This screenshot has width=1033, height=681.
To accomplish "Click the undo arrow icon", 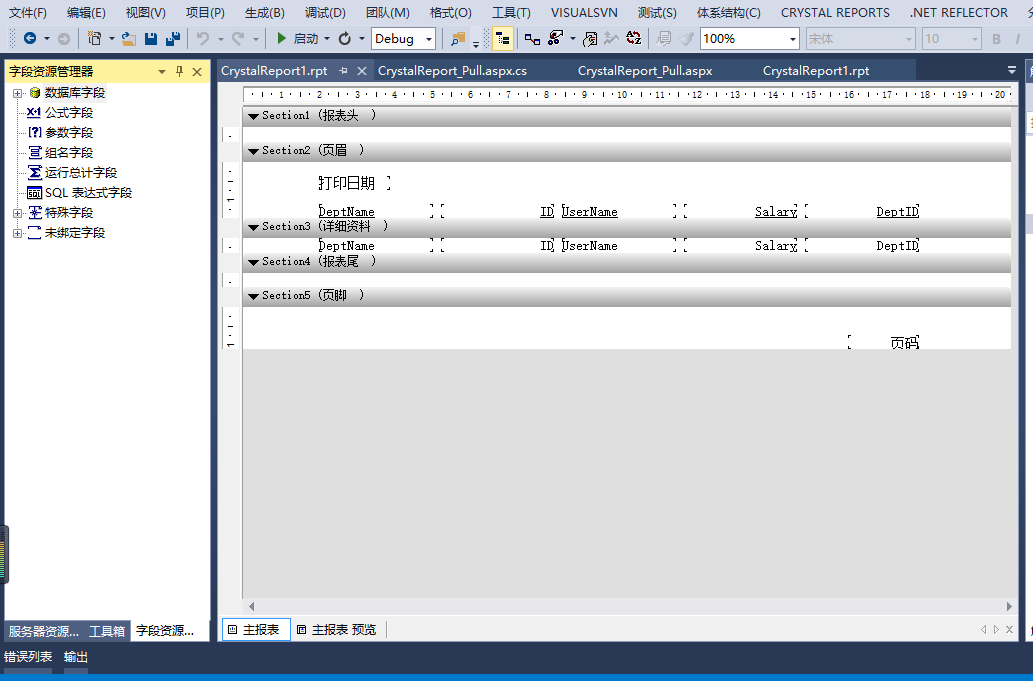I will pyautogui.click(x=203, y=39).
